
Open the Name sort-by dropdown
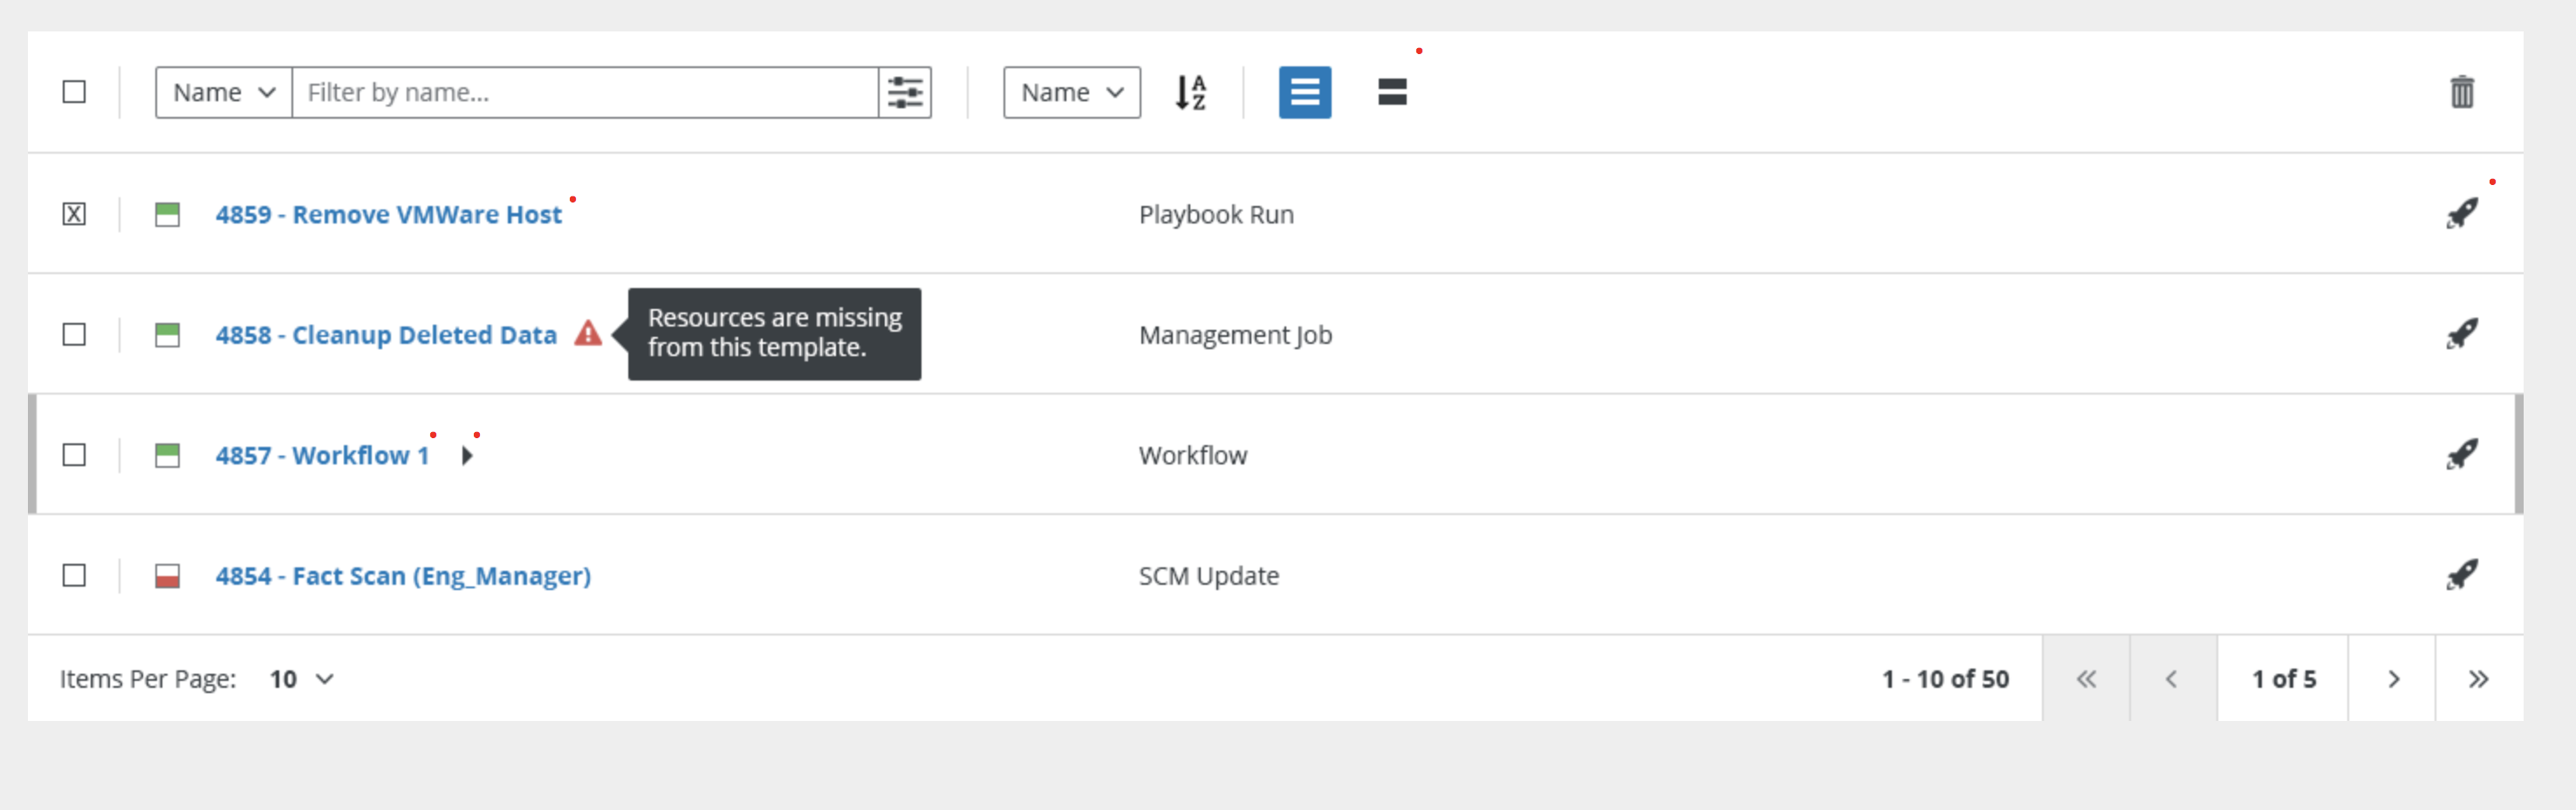coord(1072,92)
